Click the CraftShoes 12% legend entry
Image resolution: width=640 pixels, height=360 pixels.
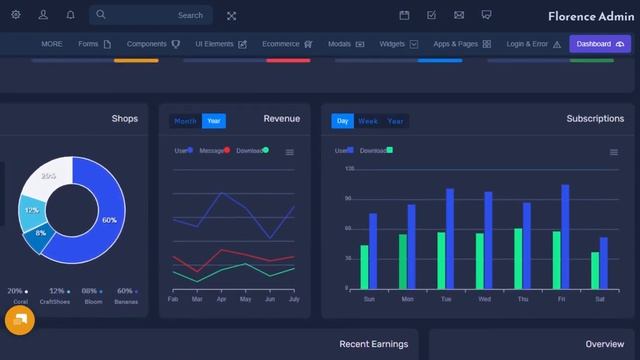55,296
